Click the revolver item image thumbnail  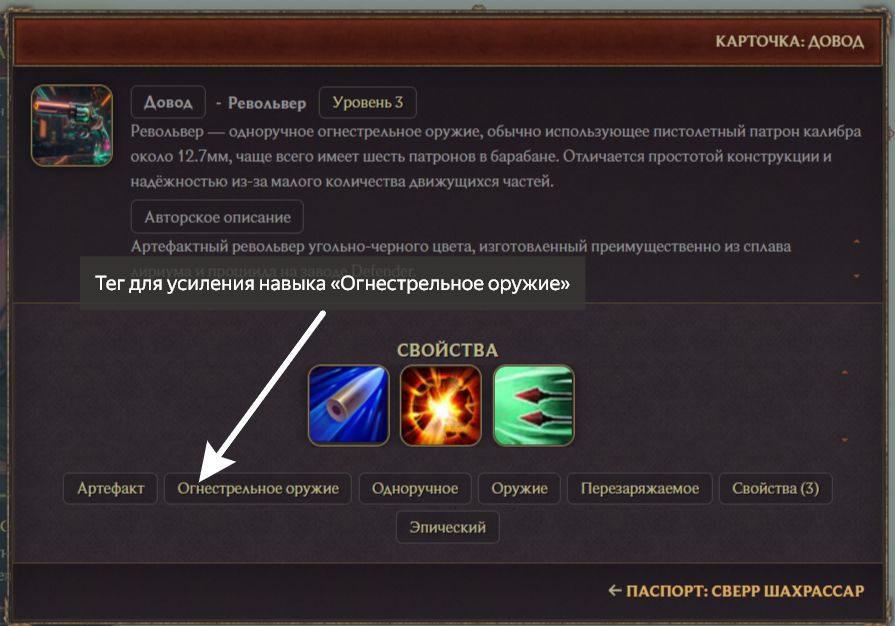(x=72, y=126)
